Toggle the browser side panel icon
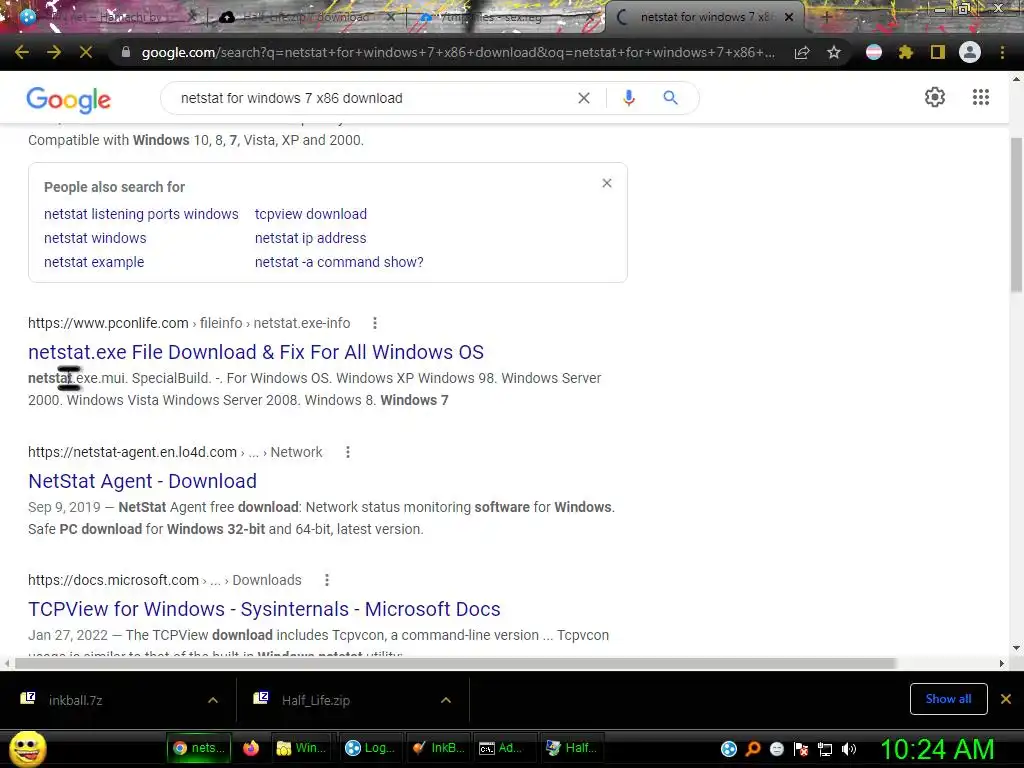 coord(938,52)
